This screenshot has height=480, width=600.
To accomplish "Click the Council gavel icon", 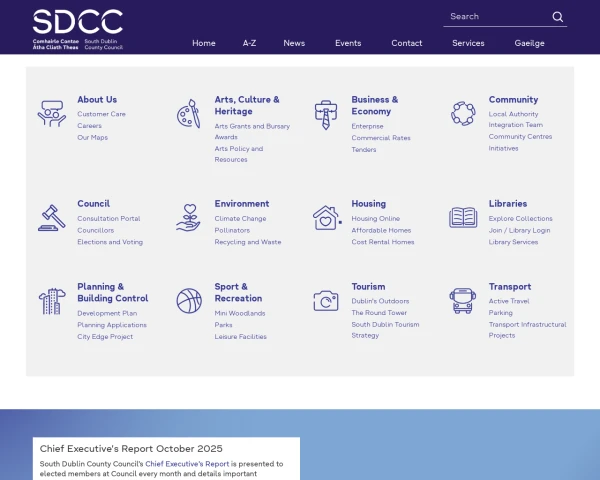I will pyautogui.click(x=52, y=218).
